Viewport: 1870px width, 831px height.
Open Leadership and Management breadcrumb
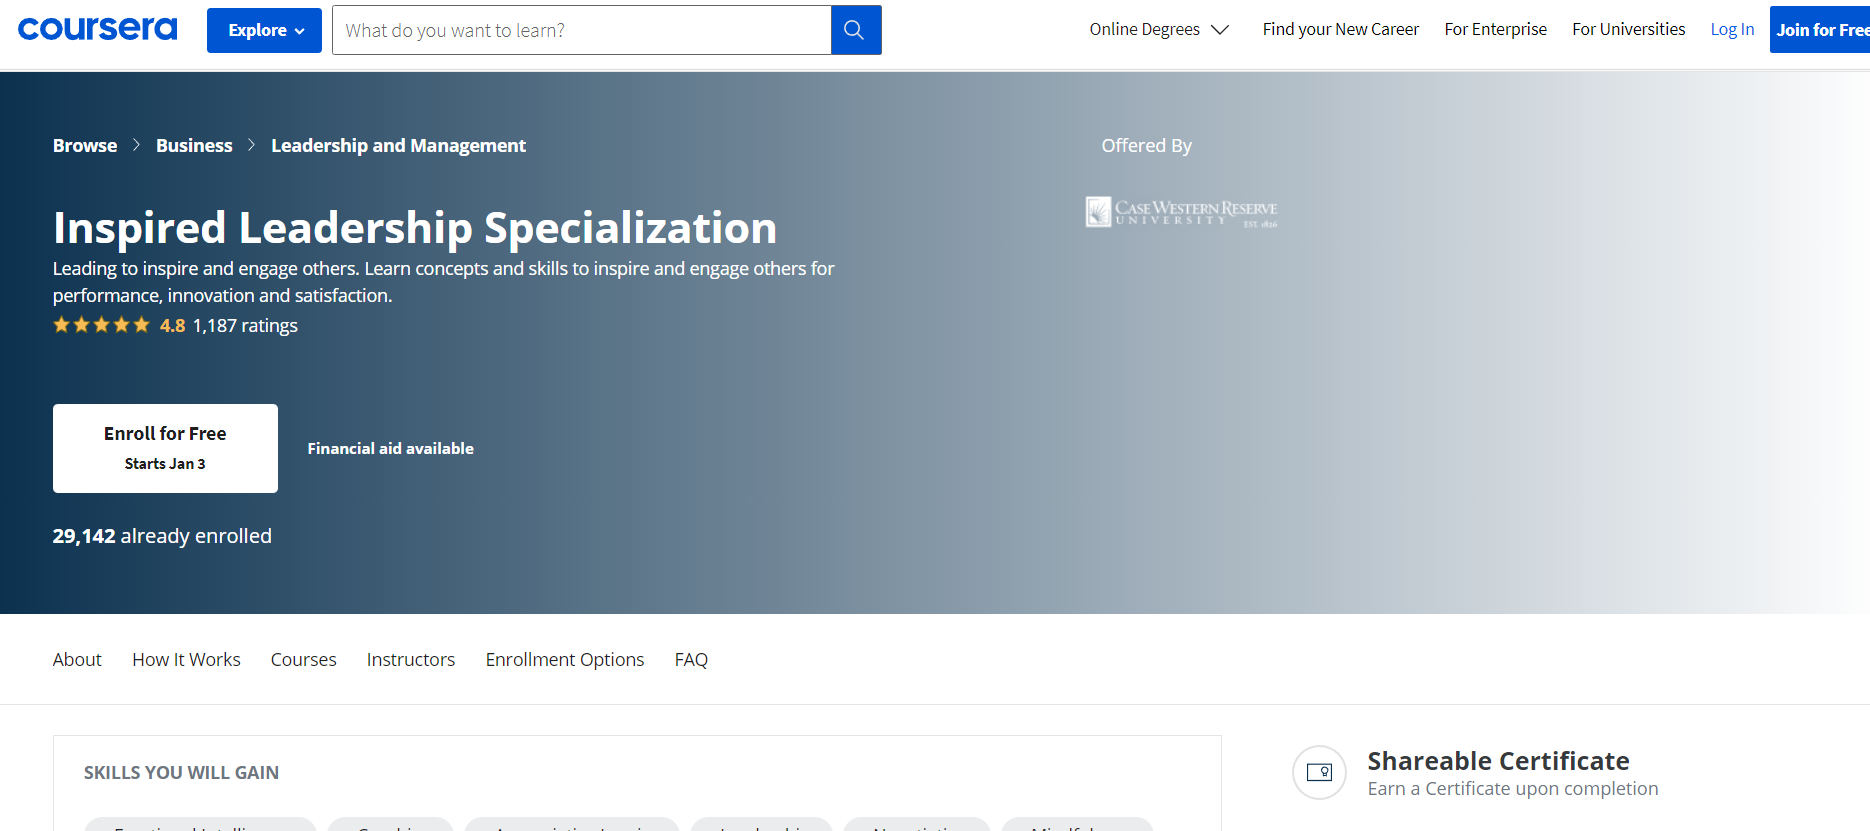[398, 145]
